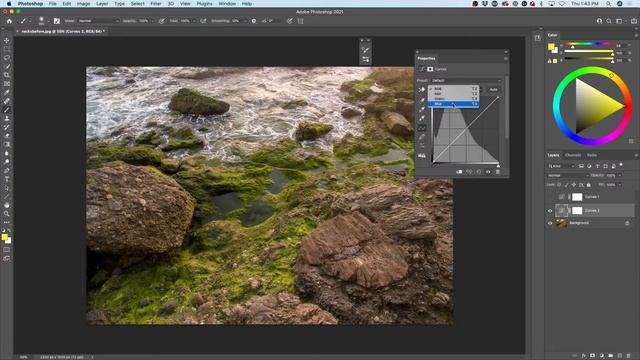Open the Preset dropdown in Curves
This screenshot has width=640, height=360.
point(467,80)
